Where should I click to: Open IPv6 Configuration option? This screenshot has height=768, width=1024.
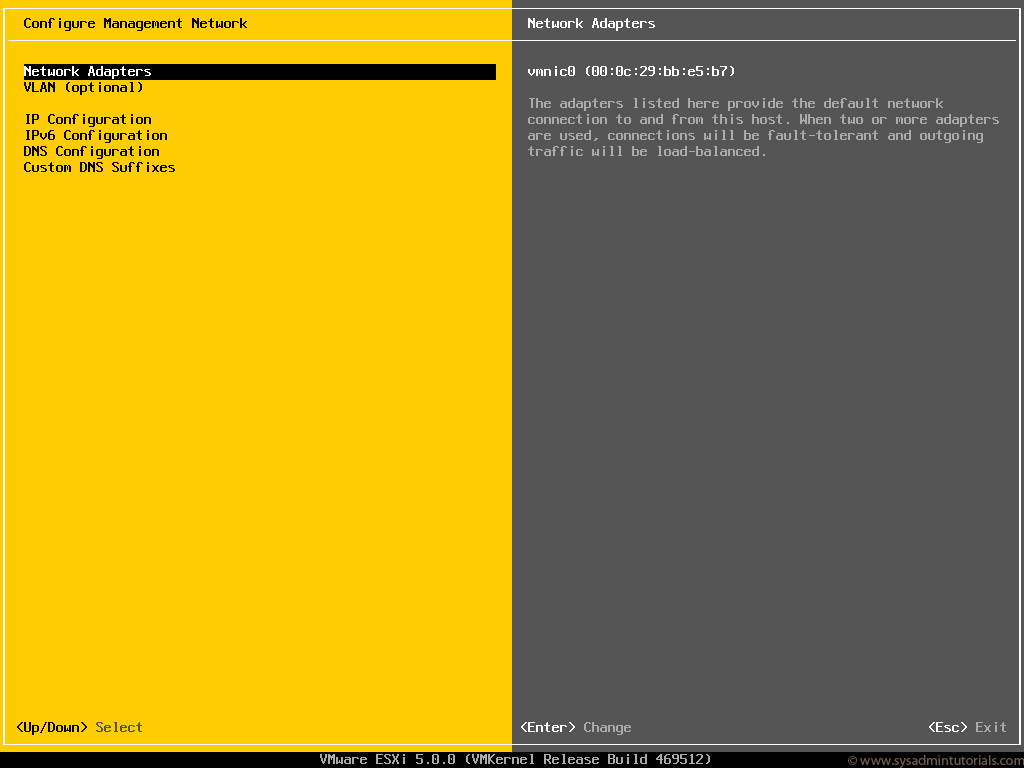pos(95,135)
